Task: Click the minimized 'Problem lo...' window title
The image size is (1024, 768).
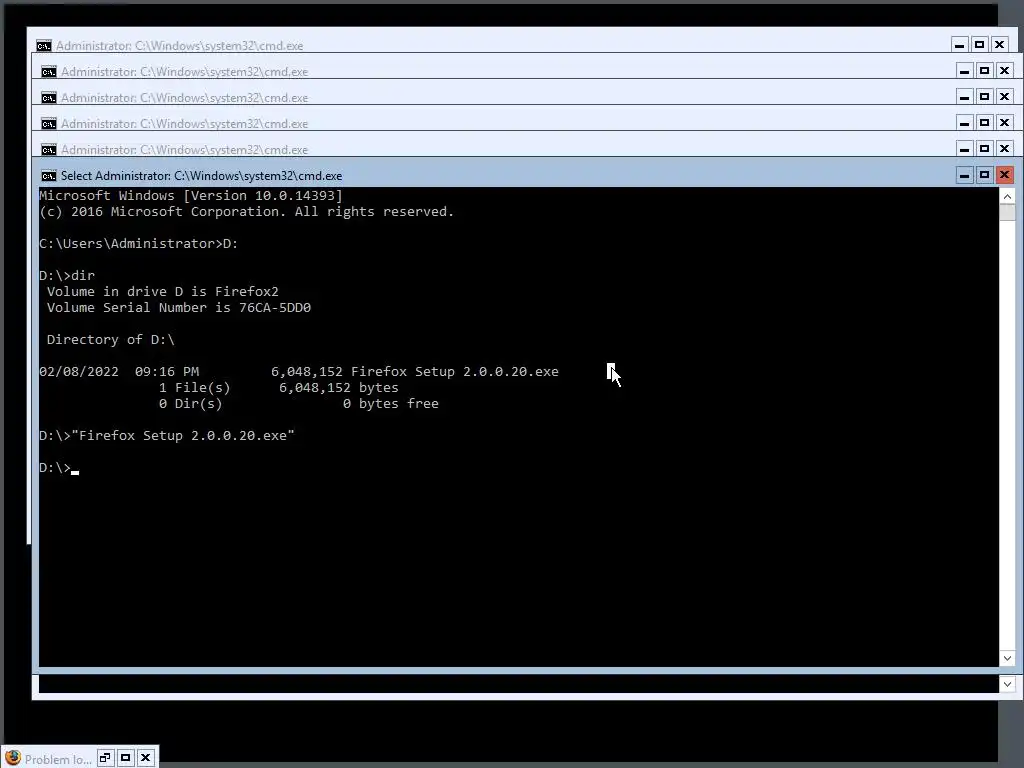Action: tap(58, 760)
